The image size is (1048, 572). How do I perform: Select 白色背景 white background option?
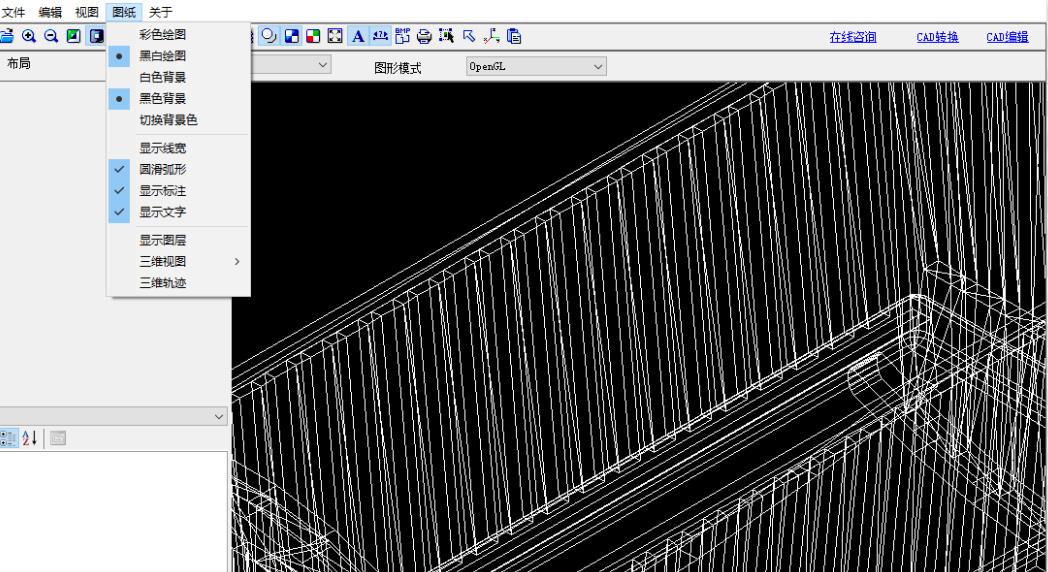coord(178,78)
